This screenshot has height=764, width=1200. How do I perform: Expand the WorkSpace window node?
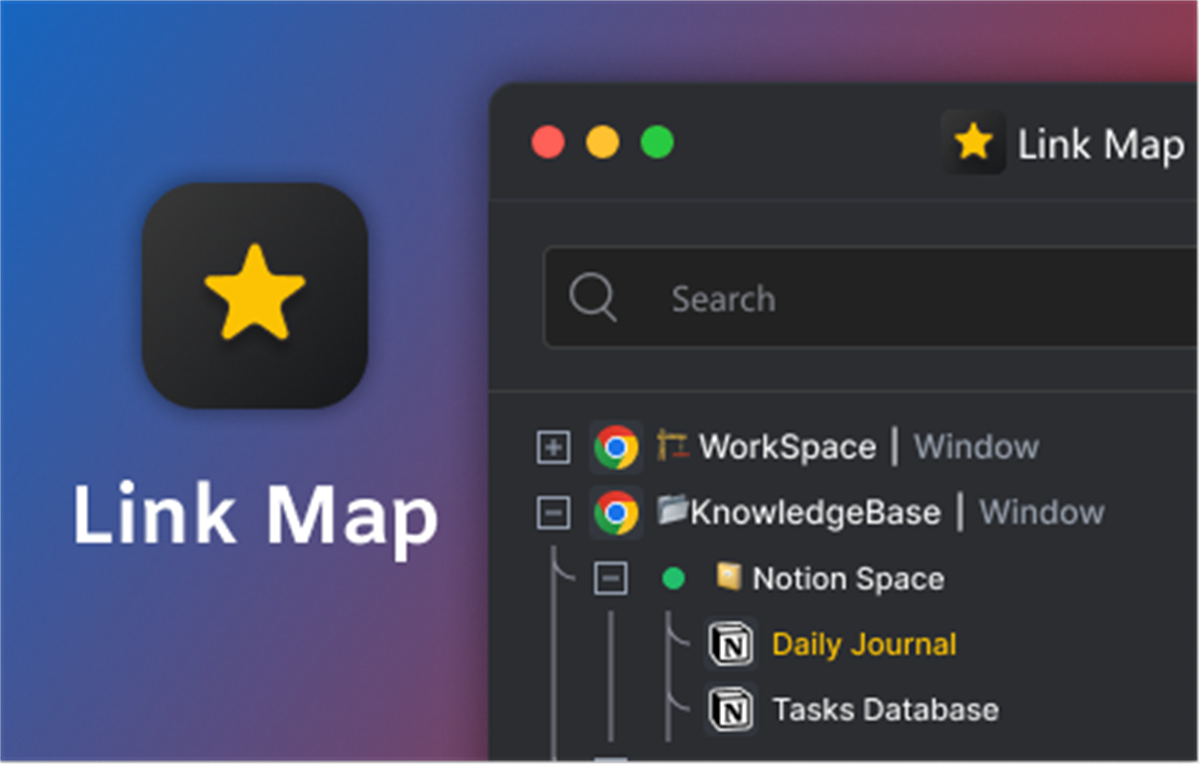[553, 447]
